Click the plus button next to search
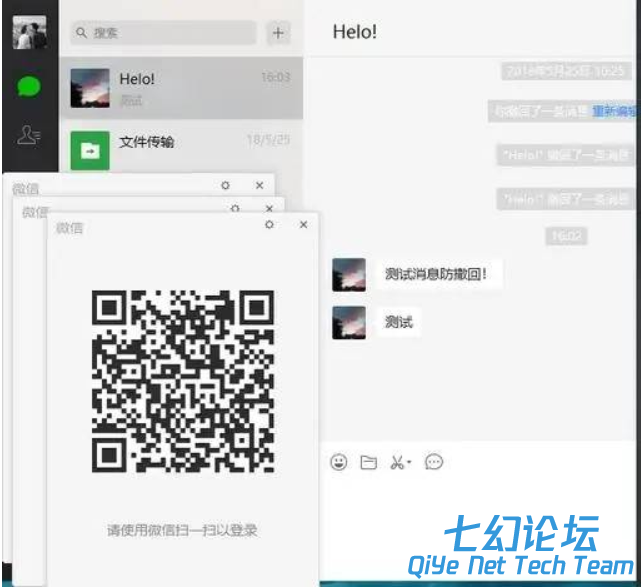 [x=278, y=33]
